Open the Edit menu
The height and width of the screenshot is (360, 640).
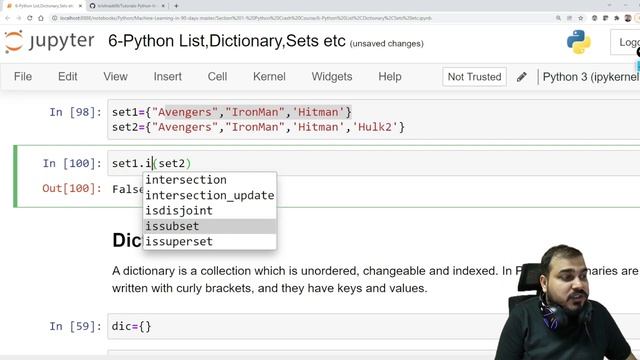(67, 77)
